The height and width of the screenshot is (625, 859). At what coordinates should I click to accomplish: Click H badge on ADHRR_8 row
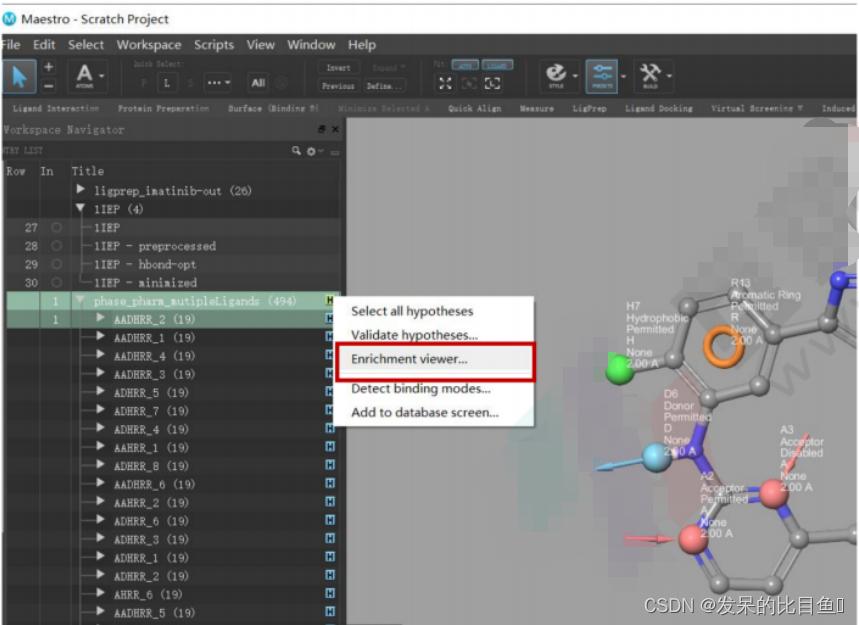coord(330,465)
